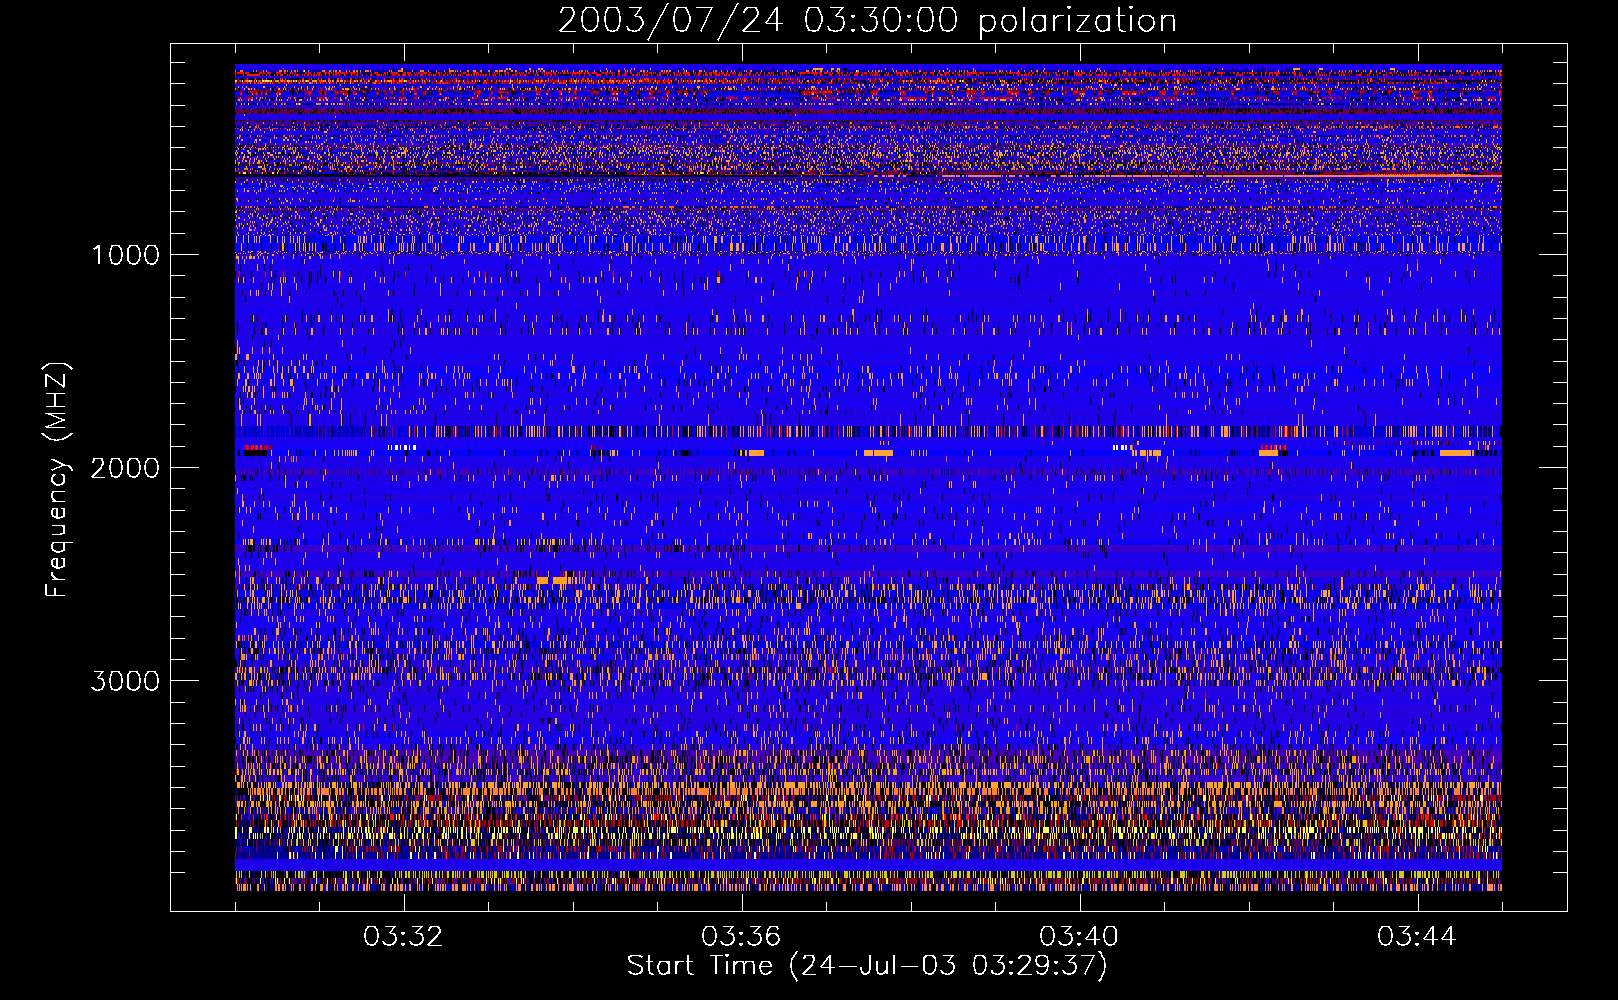Click the 1000 frequency tick label
The width and height of the screenshot is (1618, 1000).
coord(126,255)
